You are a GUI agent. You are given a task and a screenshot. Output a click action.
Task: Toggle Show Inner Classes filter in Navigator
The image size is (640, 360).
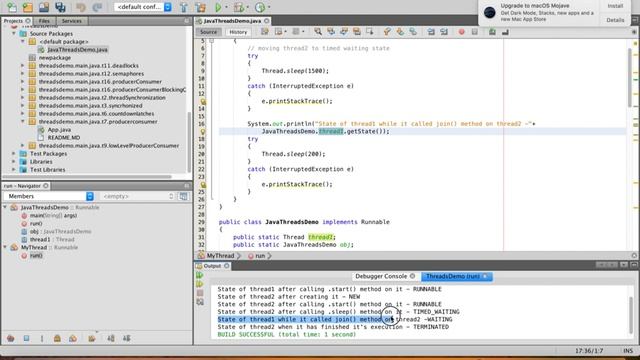[x=73, y=338]
